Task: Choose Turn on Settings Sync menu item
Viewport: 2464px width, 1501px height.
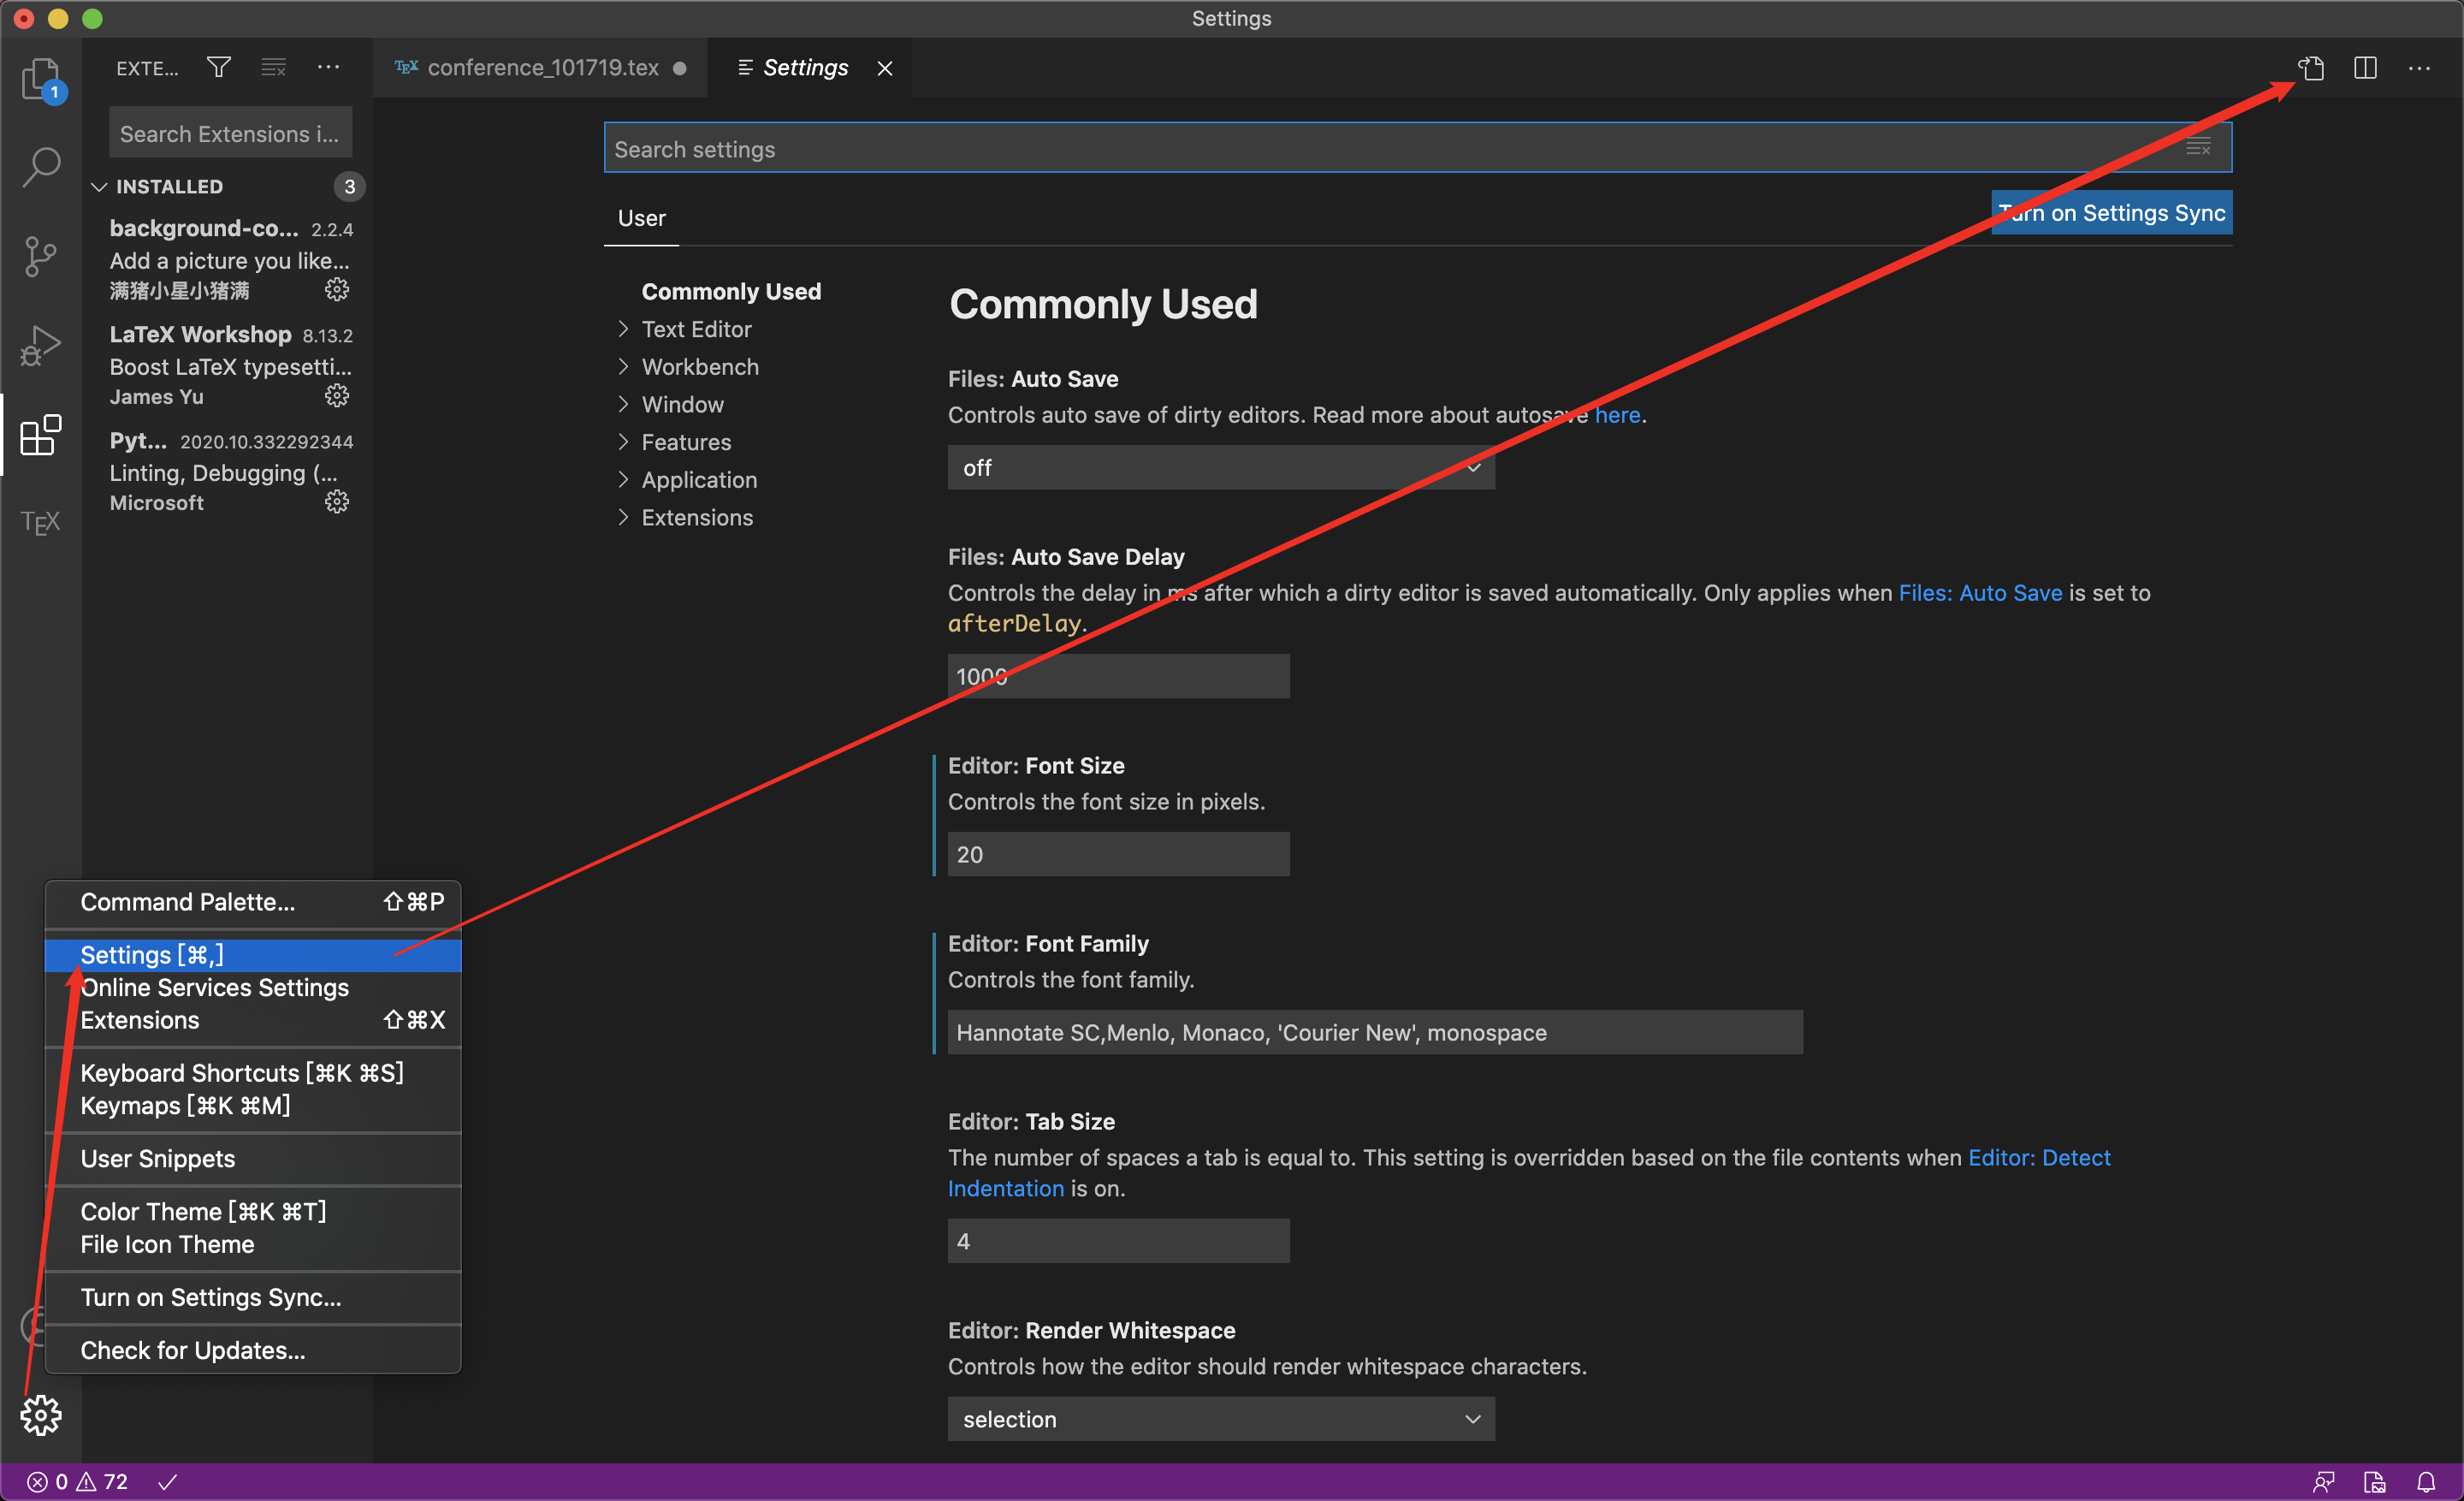Action: (x=253, y=1298)
